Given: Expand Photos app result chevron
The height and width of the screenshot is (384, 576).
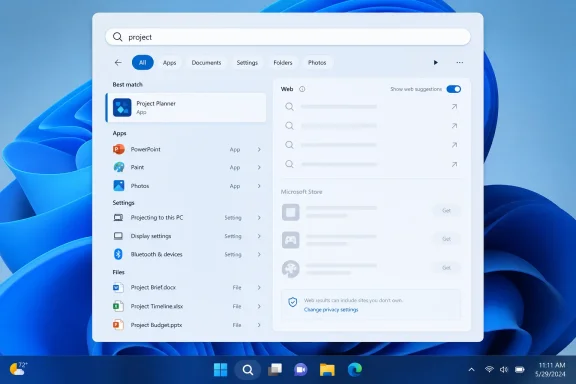Looking at the screenshot, I should coord(259,186).
